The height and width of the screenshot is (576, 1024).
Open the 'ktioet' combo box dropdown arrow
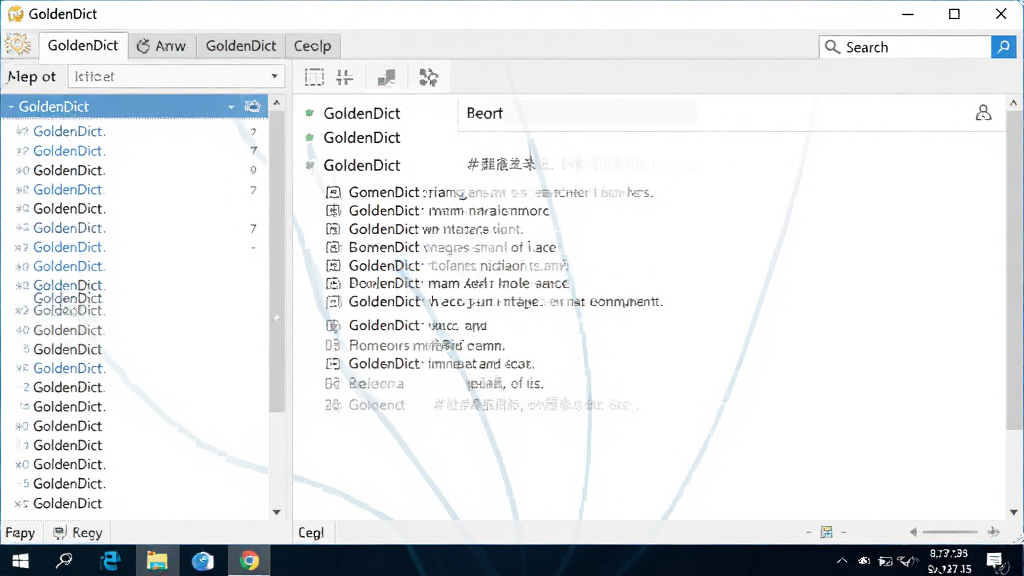(x=274, y=76)
